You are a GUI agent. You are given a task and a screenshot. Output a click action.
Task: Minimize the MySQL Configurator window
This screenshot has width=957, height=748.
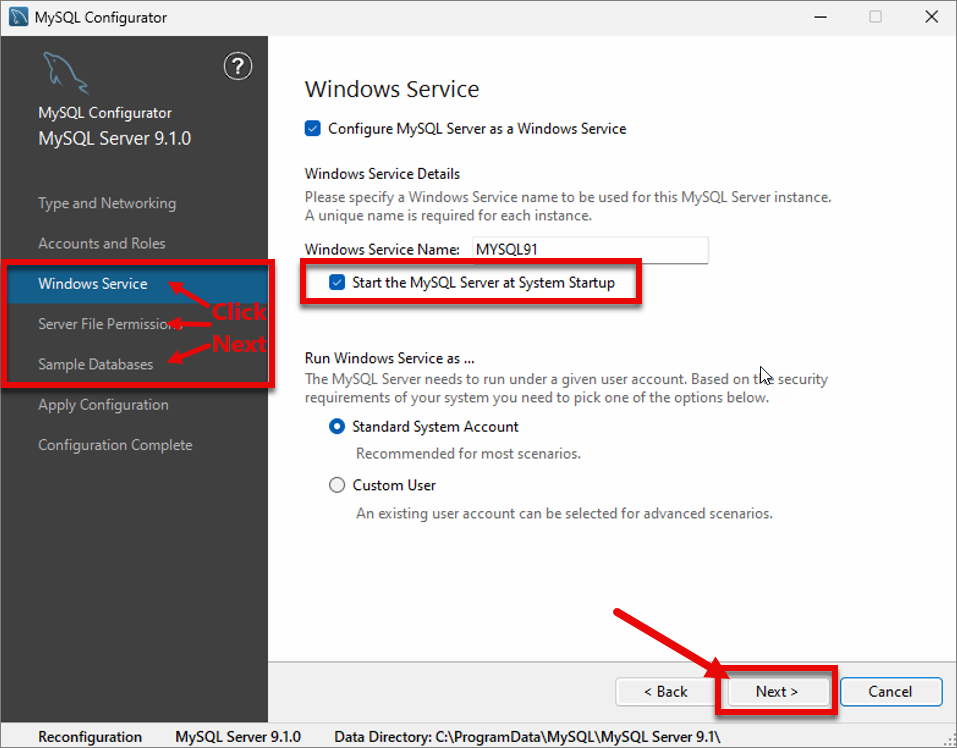coord(820,17)
